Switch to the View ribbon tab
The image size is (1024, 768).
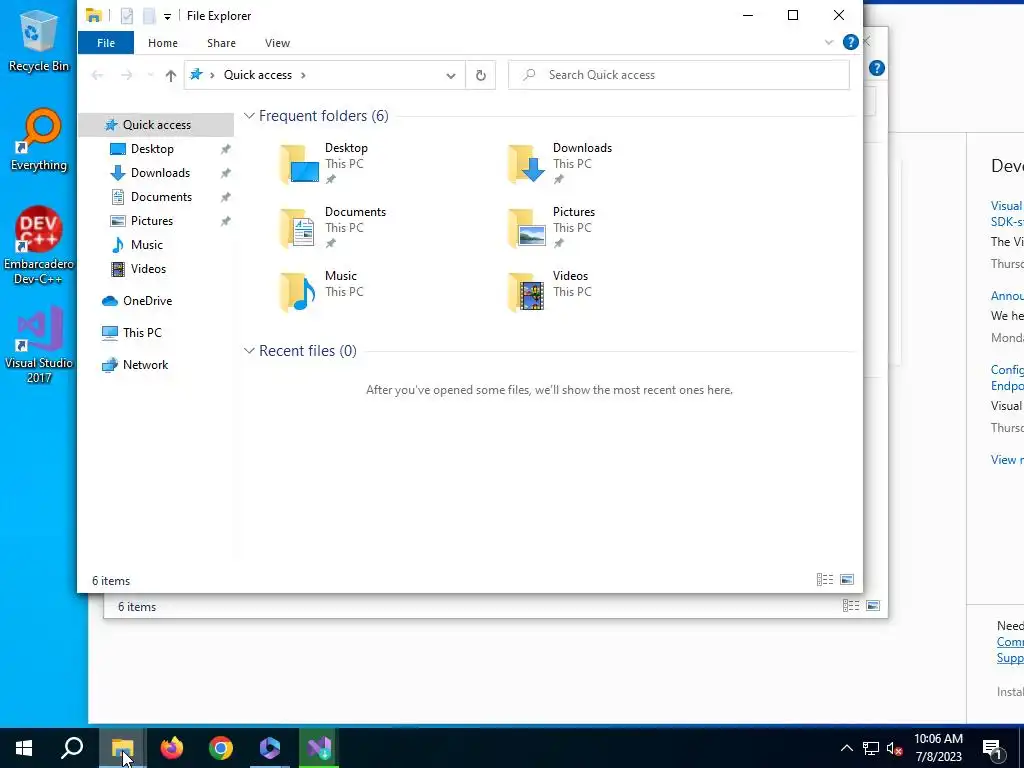pyautogui.click(x=278, y=43)
